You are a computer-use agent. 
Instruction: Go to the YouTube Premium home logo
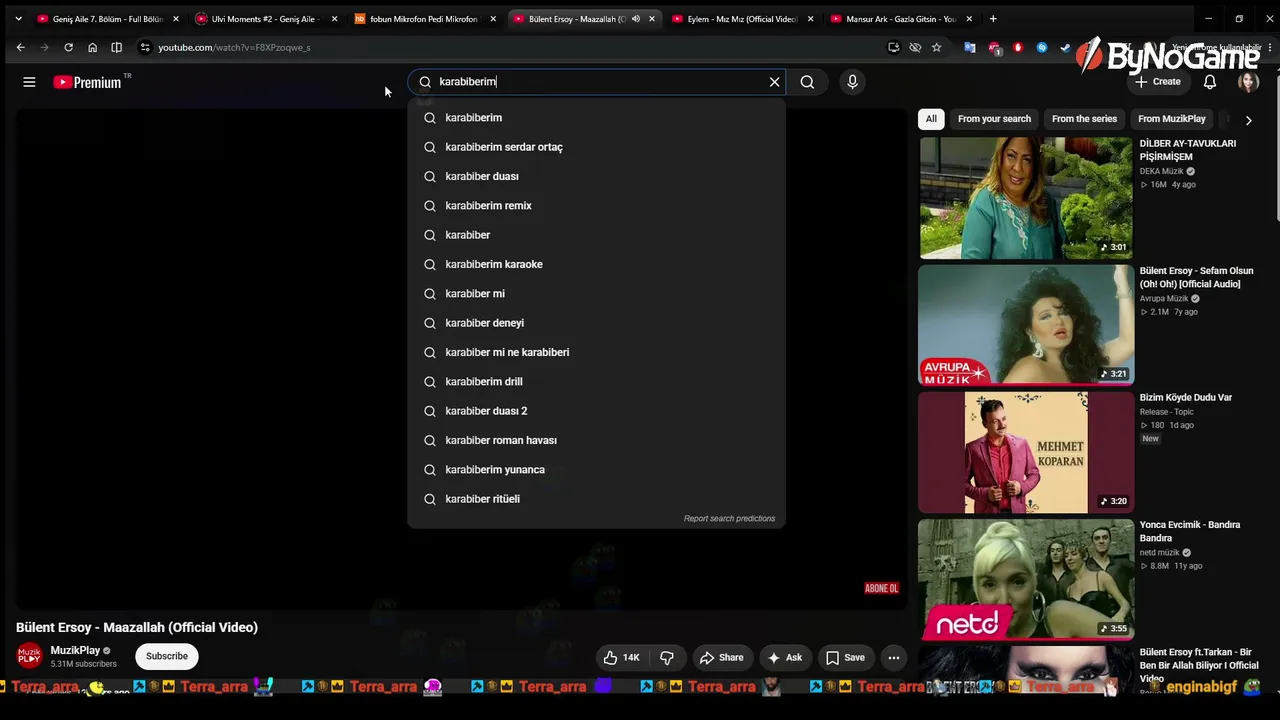tap(87, 82)
